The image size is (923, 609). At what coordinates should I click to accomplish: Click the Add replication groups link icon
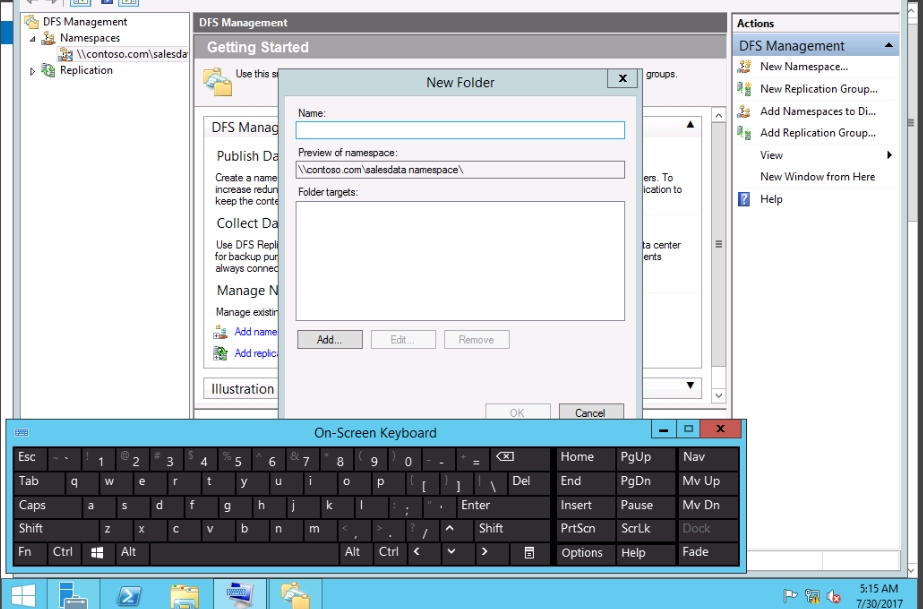220,353
